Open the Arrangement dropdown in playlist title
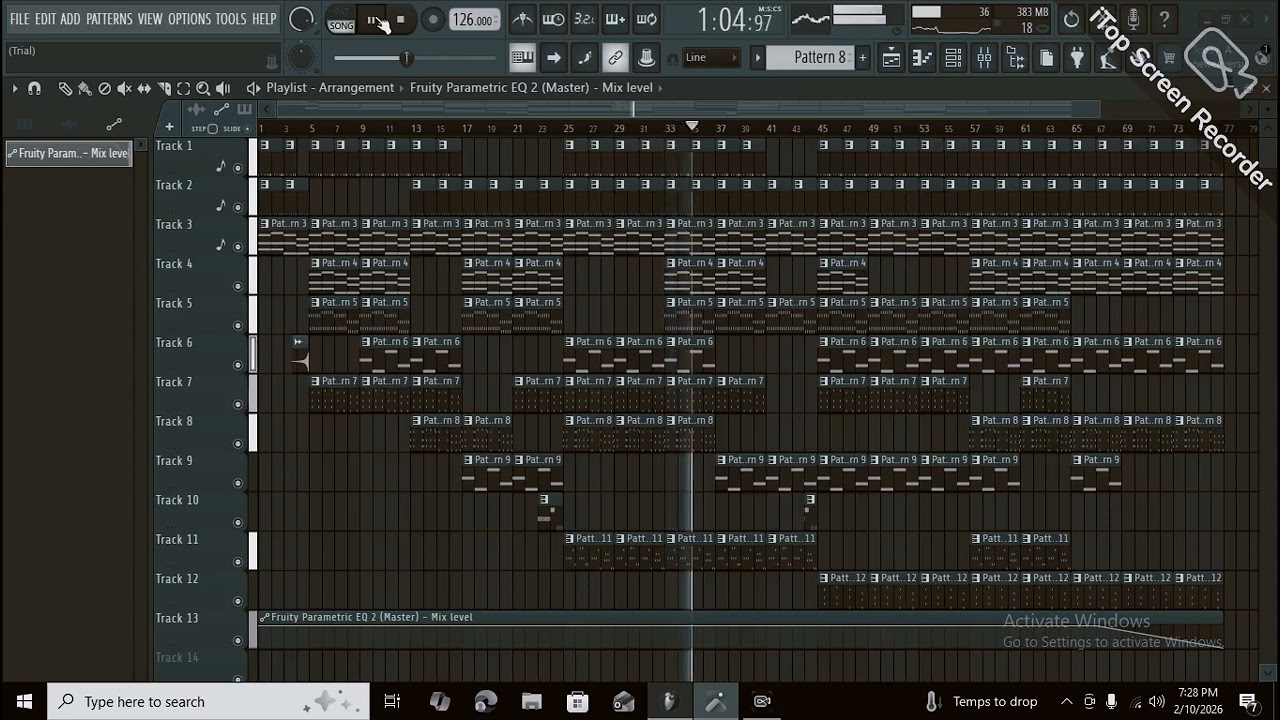The width and height of the screenshot is (1280, 720). point(356,88)
